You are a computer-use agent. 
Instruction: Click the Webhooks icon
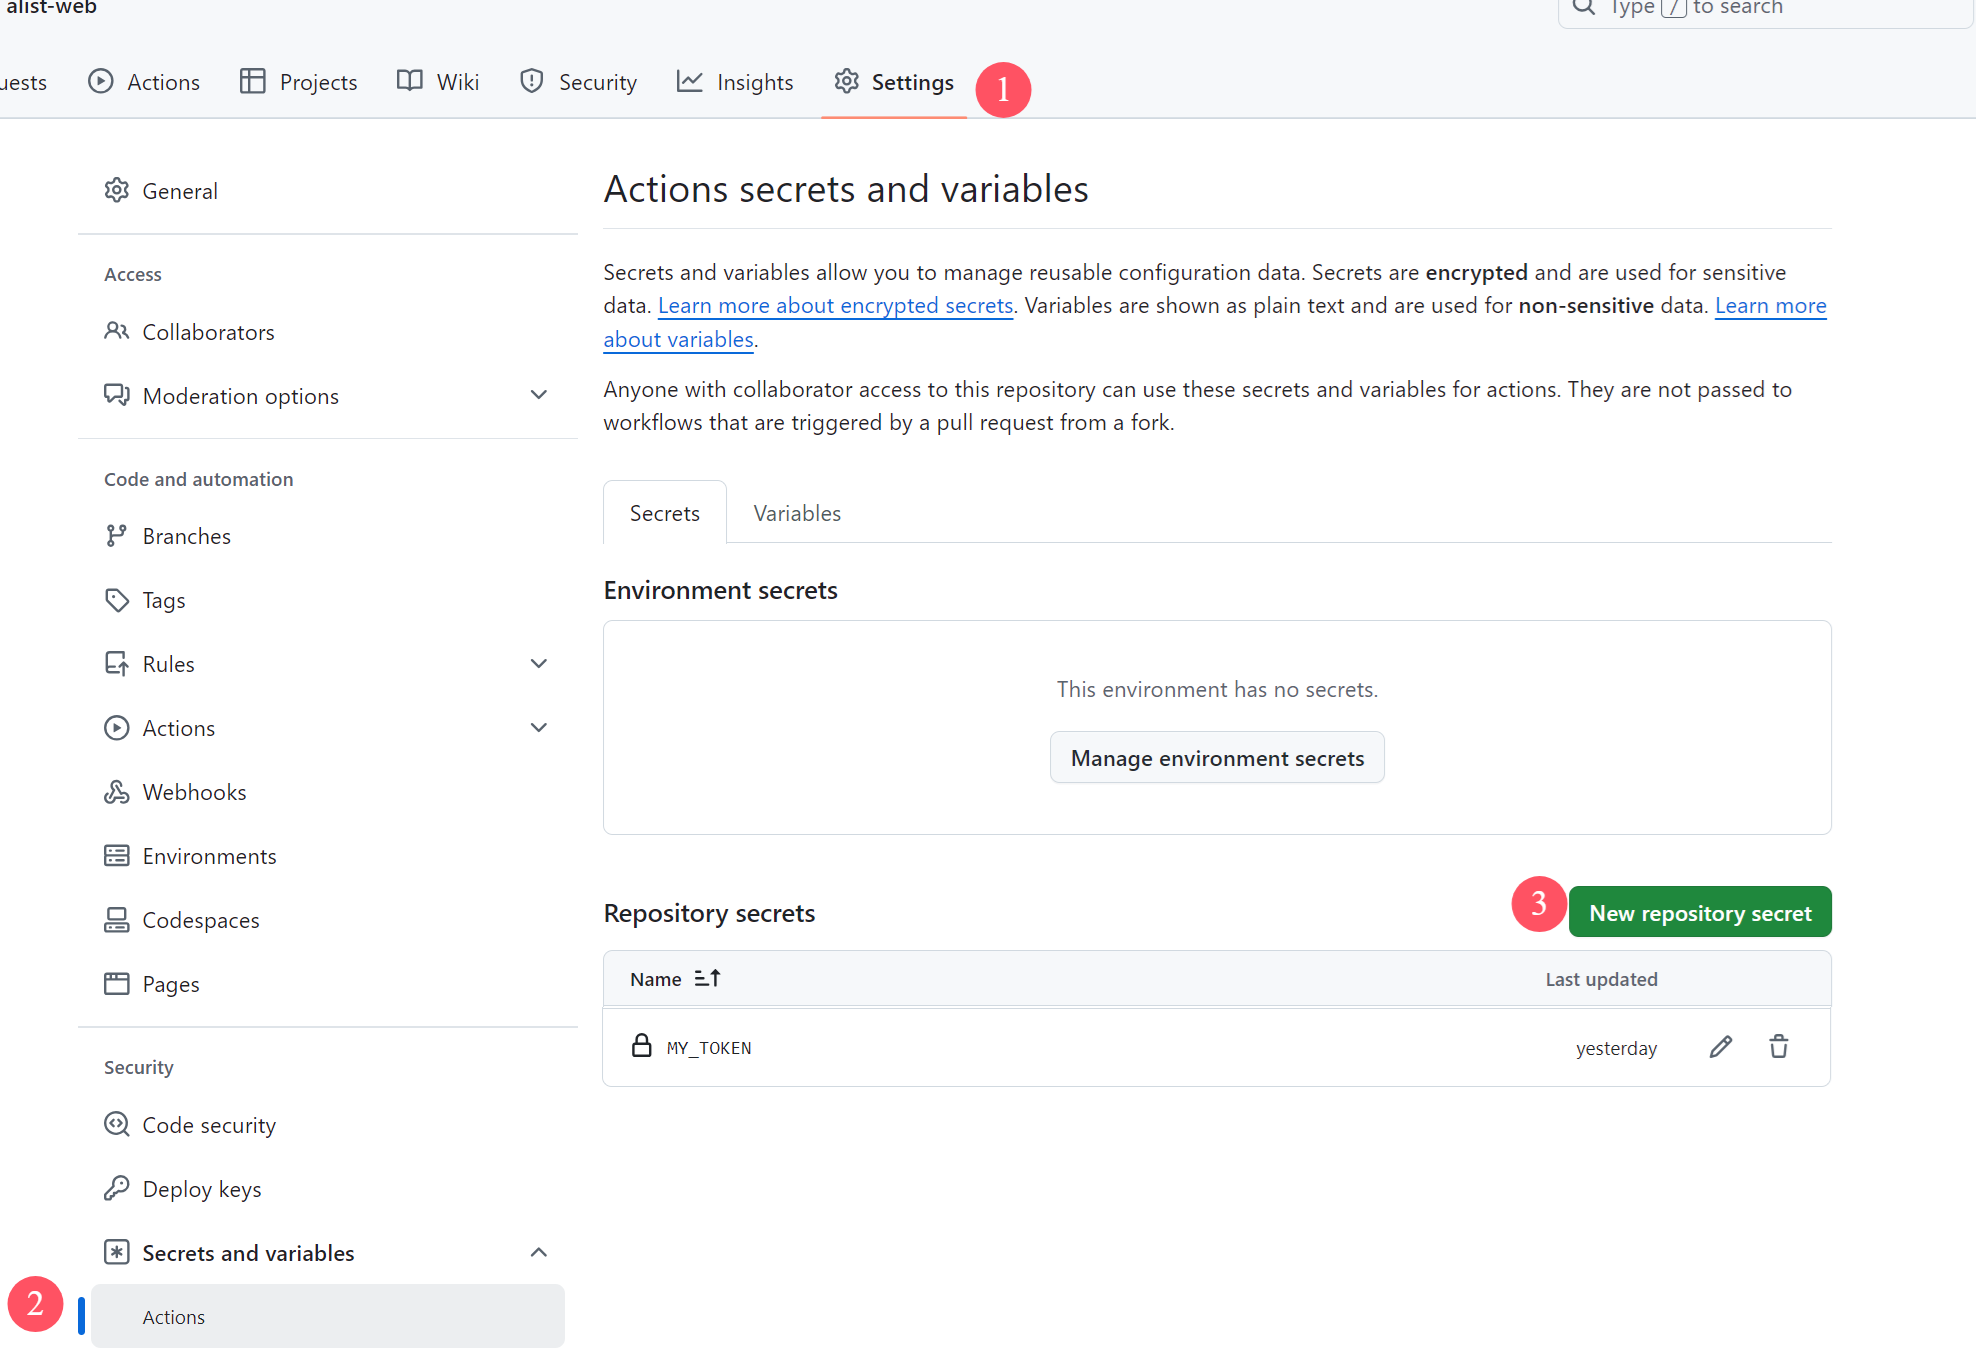[117, 792]
